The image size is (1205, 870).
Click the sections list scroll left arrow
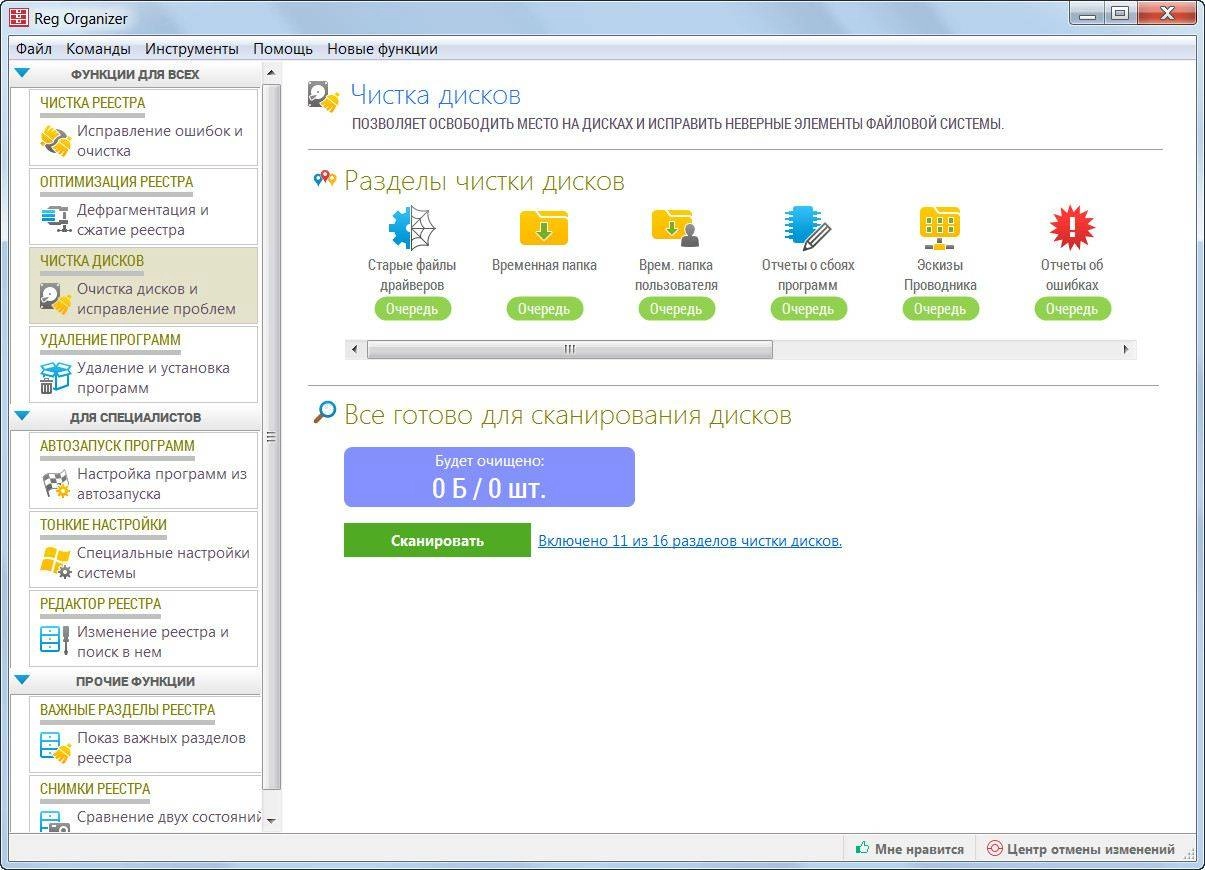coord(355,349)
